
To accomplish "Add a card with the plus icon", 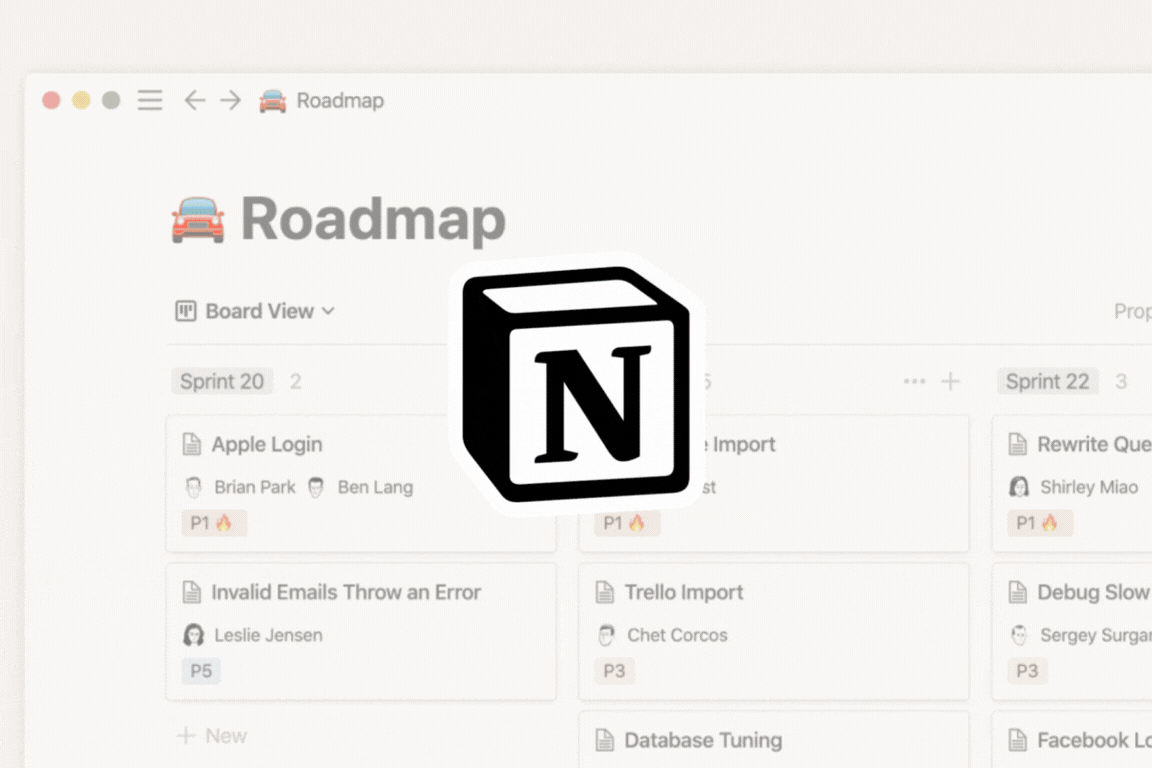I will pyautogui.click(x=951, y=381).
